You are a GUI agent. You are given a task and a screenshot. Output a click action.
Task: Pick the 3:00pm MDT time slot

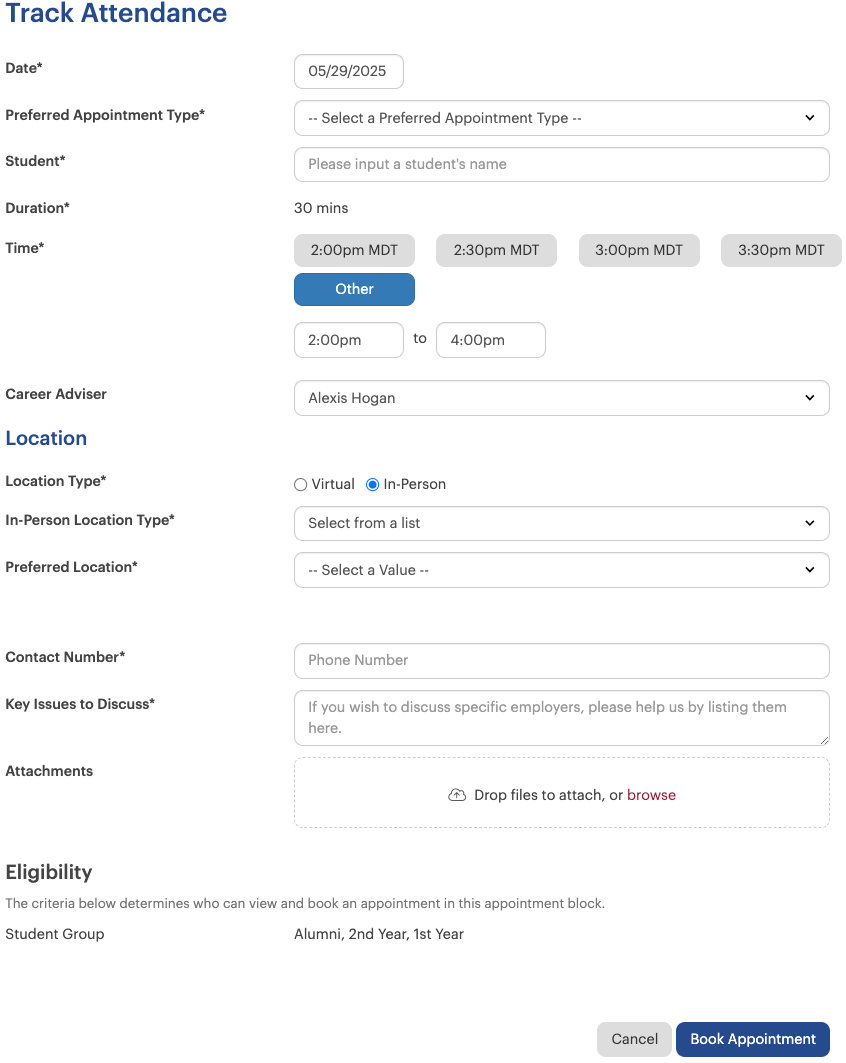click(639, 250)
